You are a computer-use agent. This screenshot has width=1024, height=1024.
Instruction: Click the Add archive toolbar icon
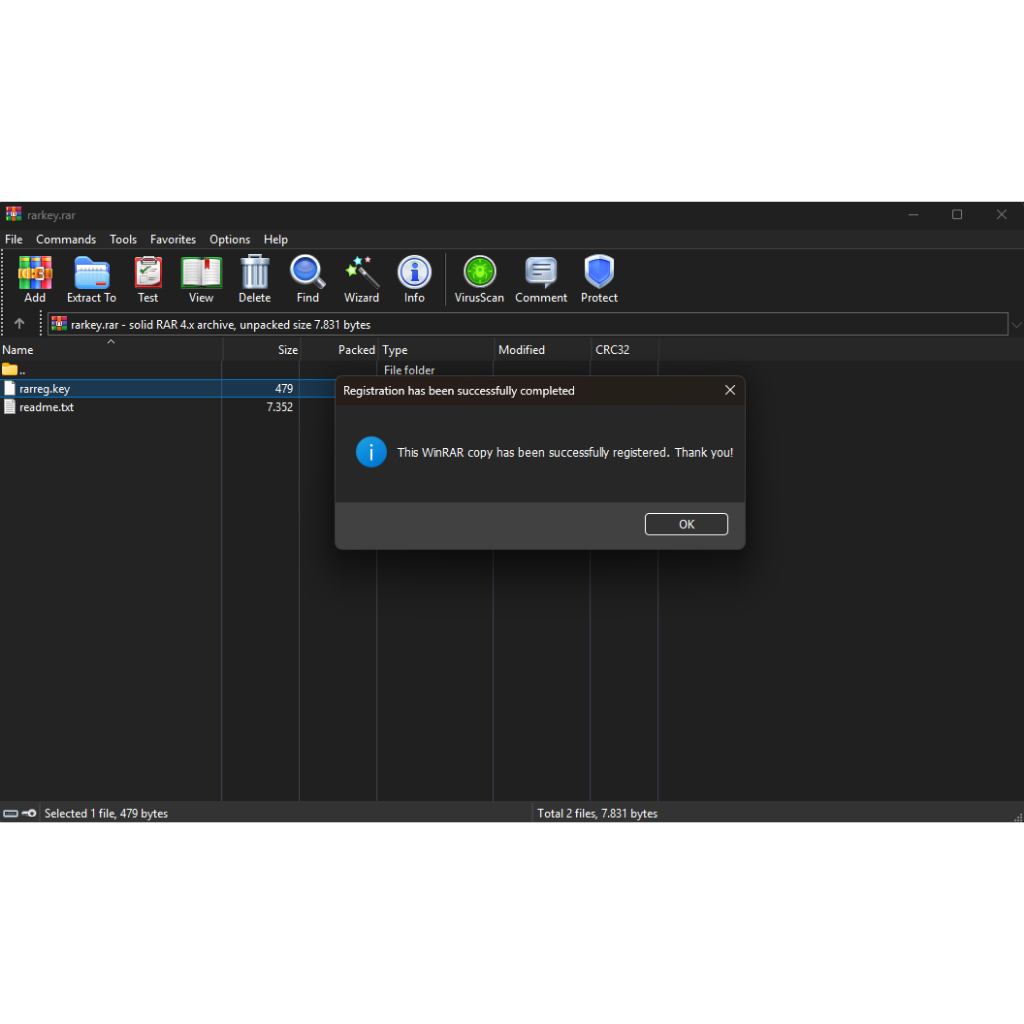click(x=35, y=272)
